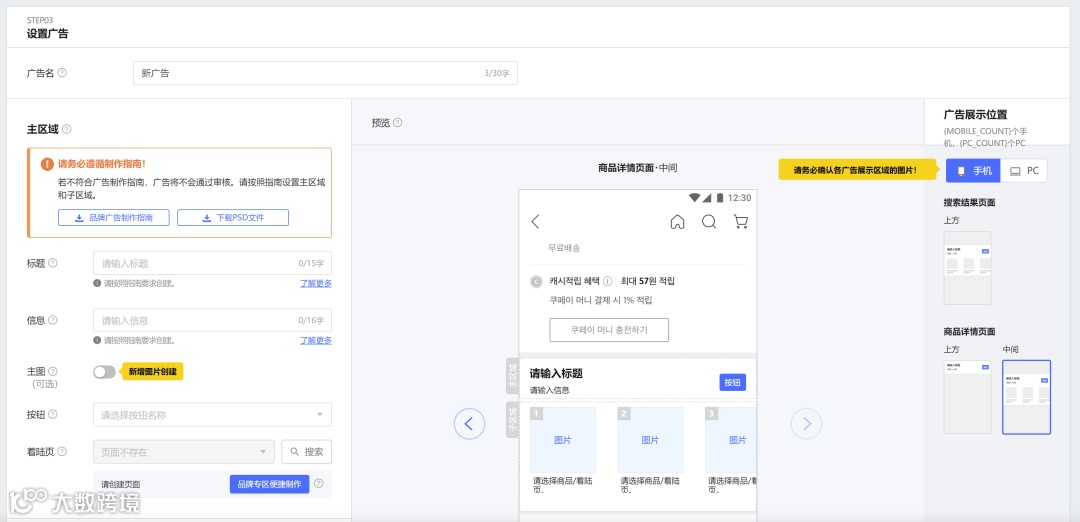
Task: Click help icon beside 主图 label
Action: [x=53, y=371]
